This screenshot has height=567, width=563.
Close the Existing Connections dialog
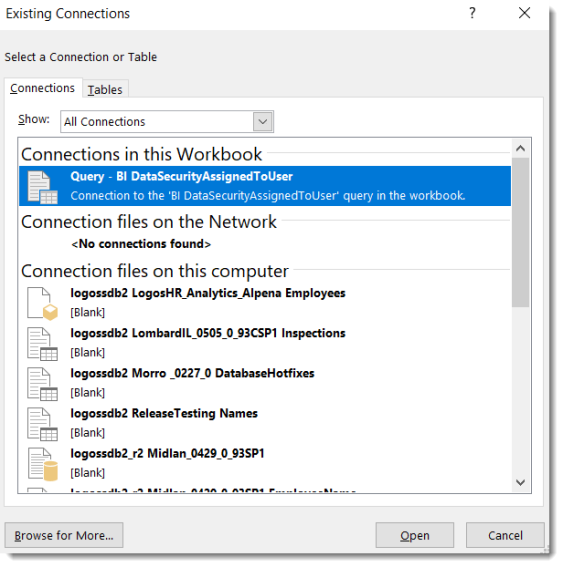tap(524, 13)
